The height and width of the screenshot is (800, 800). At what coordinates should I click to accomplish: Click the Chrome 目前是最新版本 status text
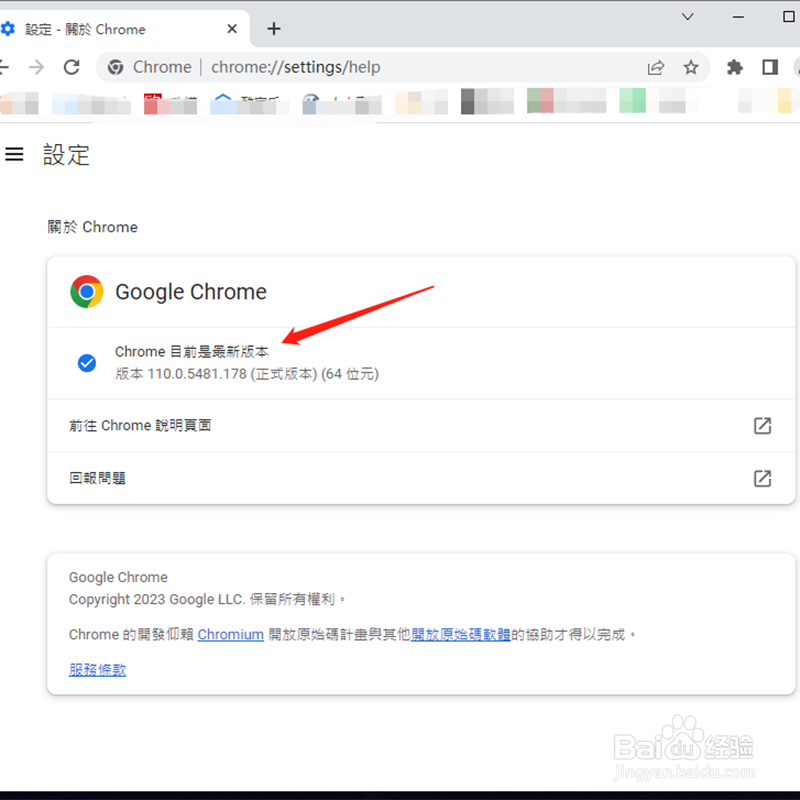(192, 352)
